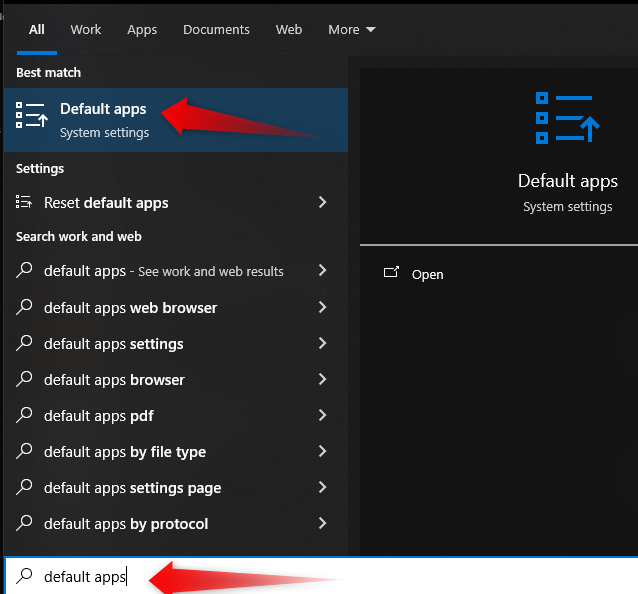The image size is (638, 594).
Task: Click search icon beside 'default apps by protocol'
Action: (24, 523)
